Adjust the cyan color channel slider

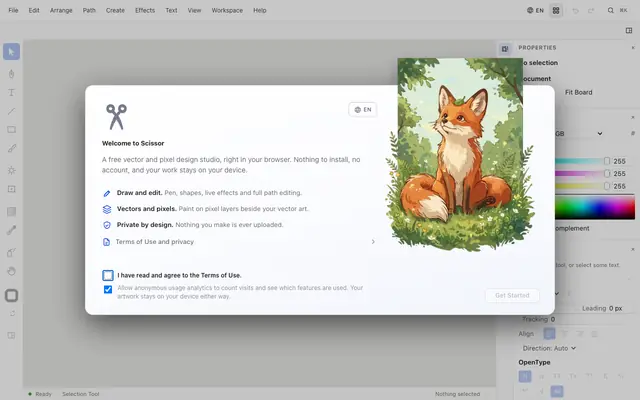[x=583, y=161]
